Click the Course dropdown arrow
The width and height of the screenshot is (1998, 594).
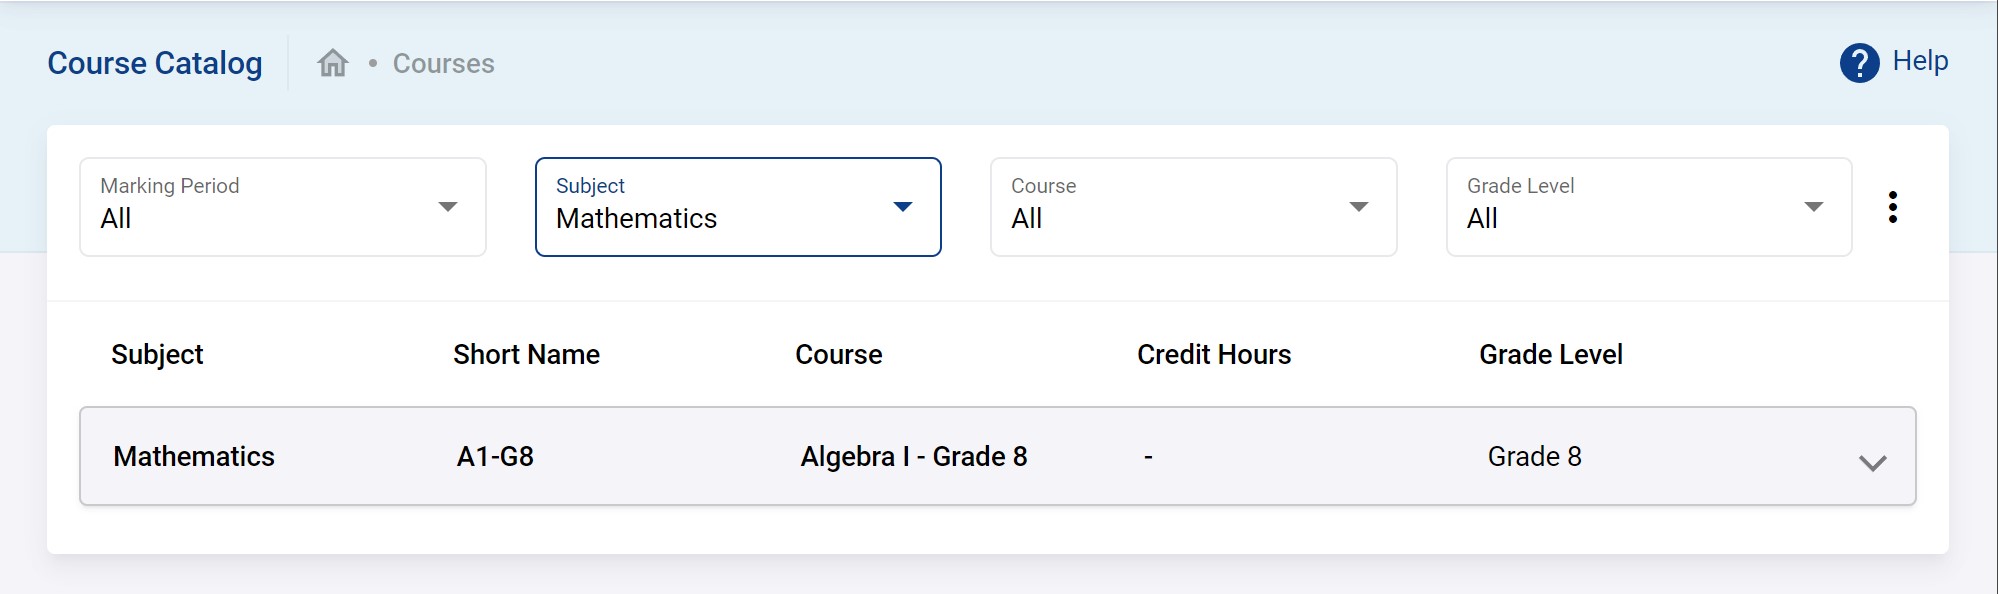coord(1358,207)
